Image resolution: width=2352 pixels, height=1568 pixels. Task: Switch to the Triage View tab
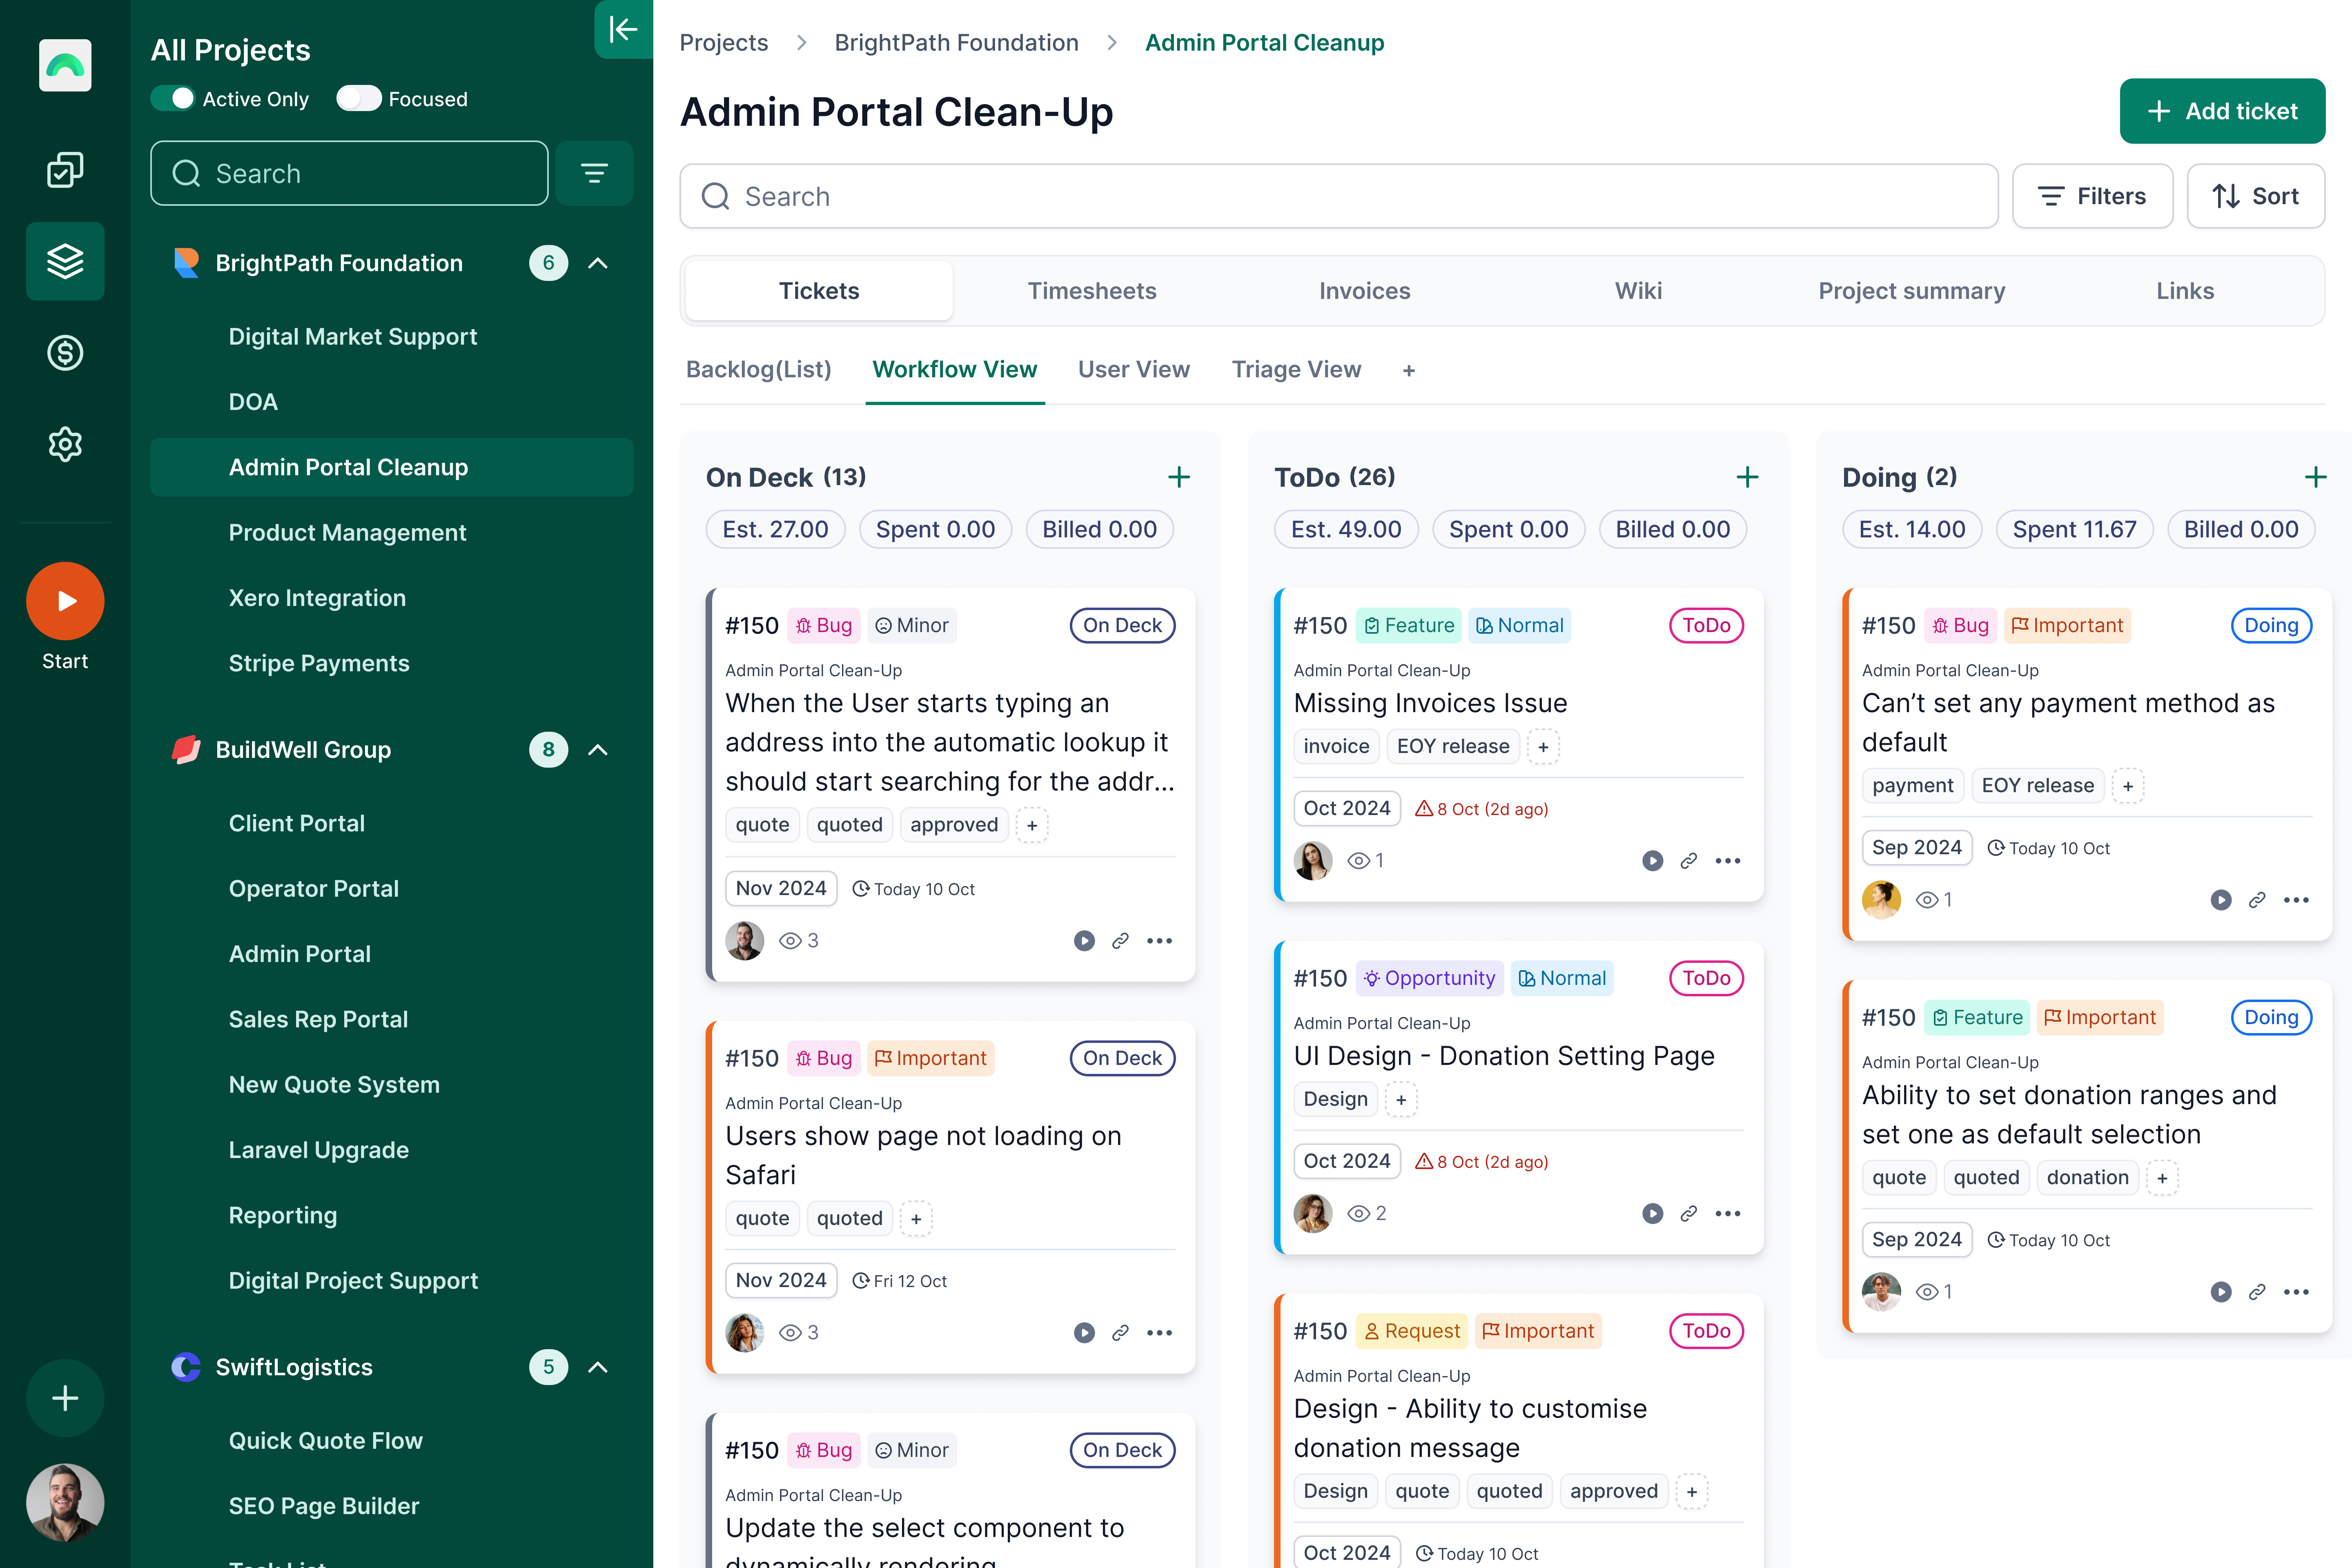1296,370
